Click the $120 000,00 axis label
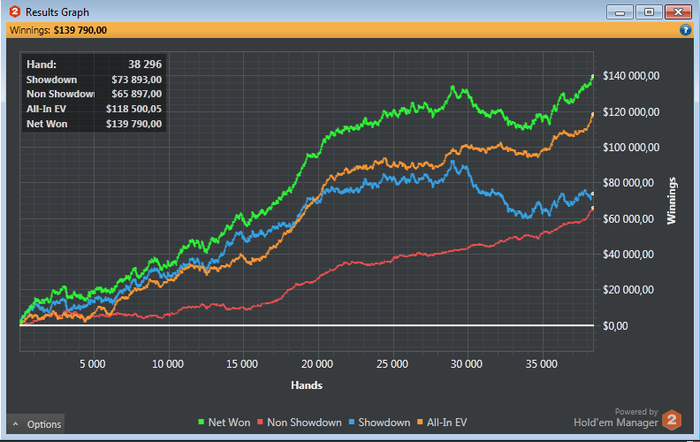The width and height of the screenshot is (700, 442). coord(631,112)
